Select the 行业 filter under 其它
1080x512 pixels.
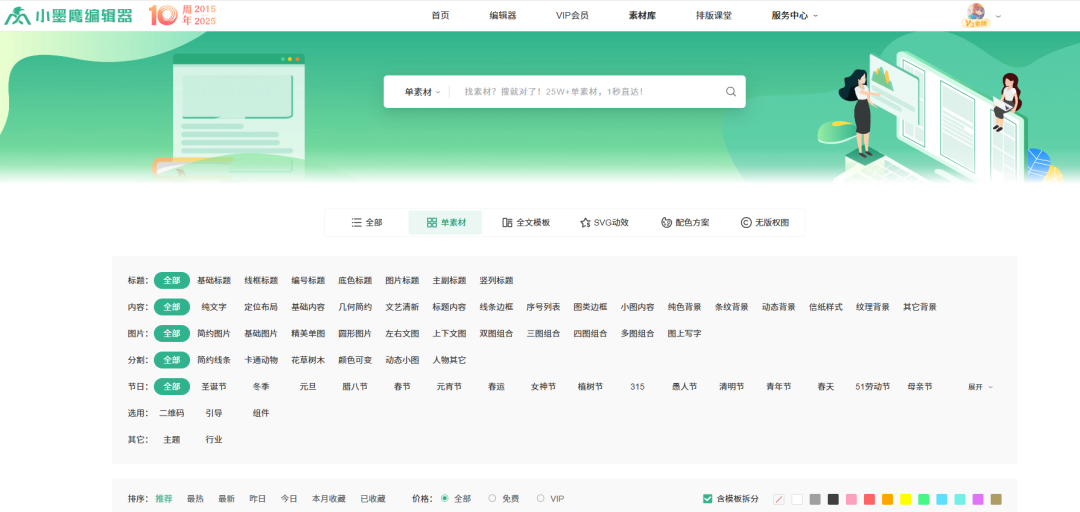click(214, 439)
